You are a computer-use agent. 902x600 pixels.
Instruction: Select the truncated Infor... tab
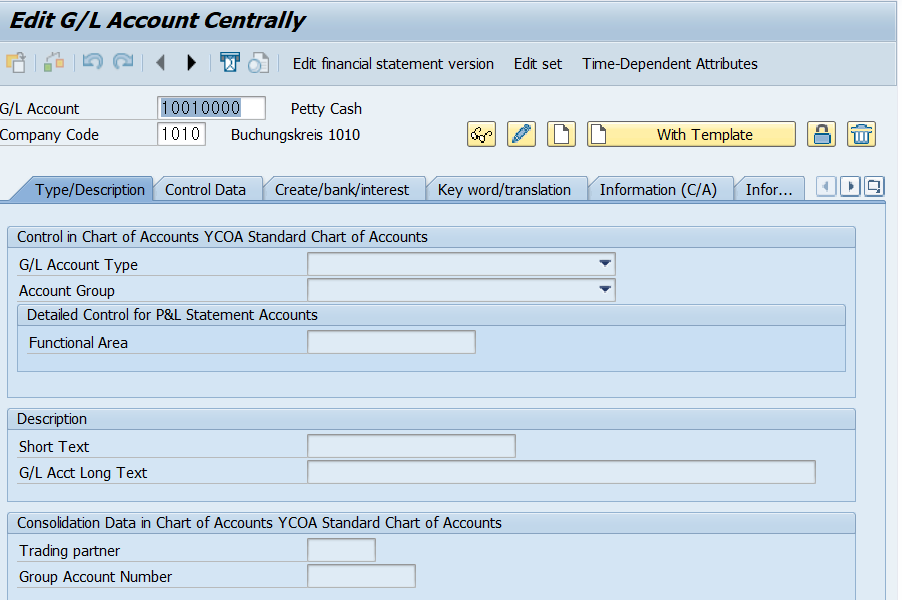(x=769, y=190)
